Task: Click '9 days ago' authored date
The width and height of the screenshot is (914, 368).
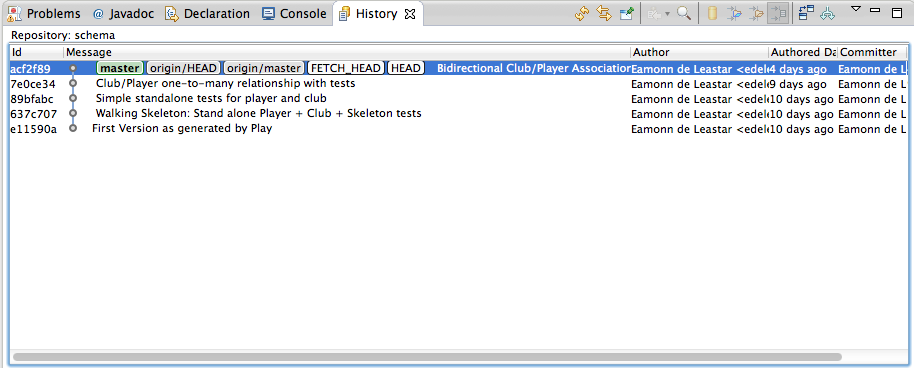Action: 798,84
